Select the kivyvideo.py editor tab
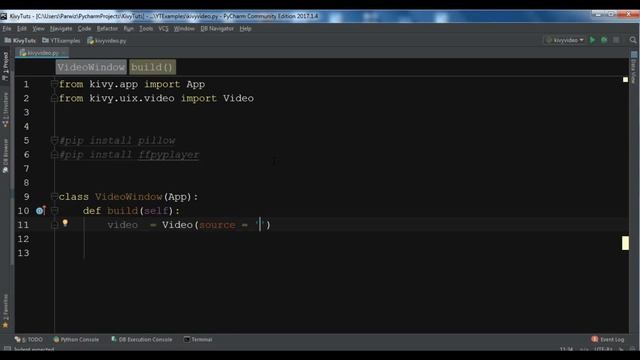The image size is (640, 360). (x=42, y=53)
